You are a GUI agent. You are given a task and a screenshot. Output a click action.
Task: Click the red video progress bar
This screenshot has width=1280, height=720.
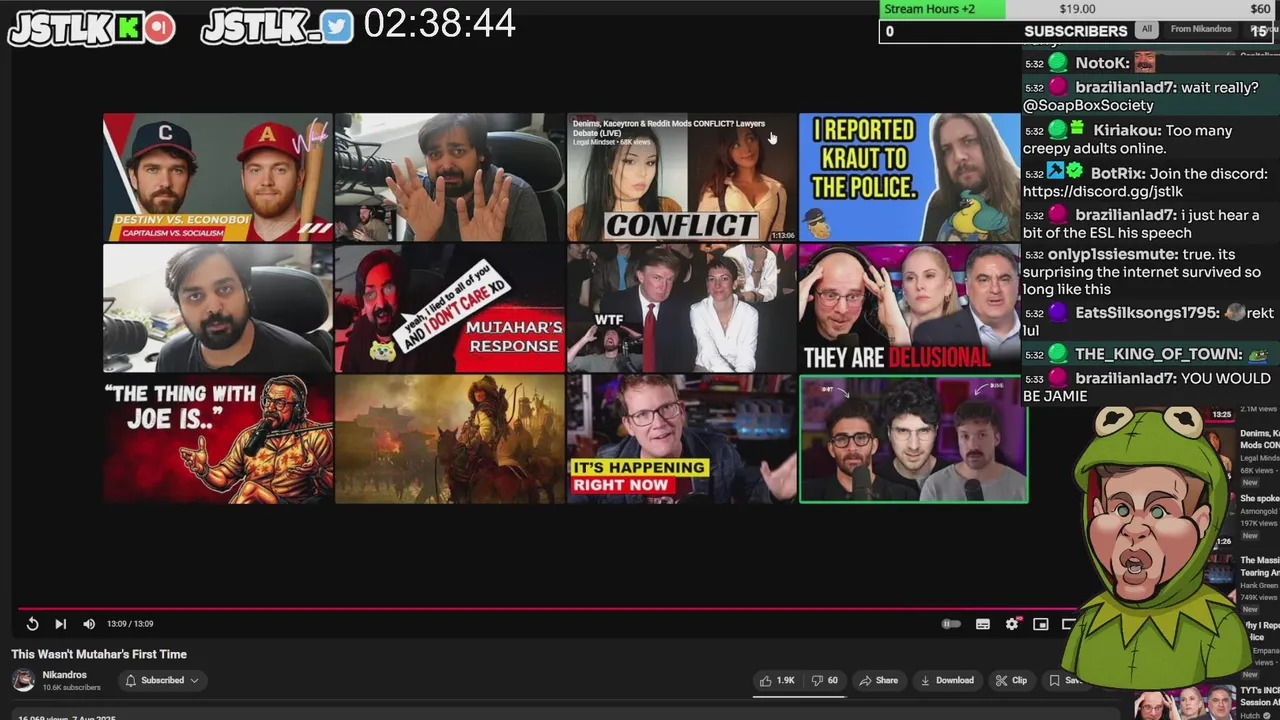click(x=545, y=608)
